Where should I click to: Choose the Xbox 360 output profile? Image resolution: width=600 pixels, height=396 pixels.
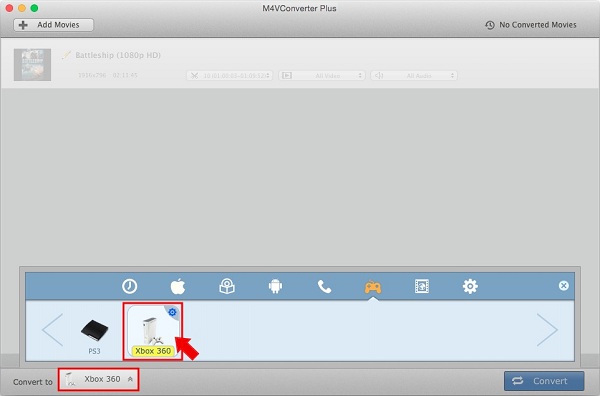(x=153, y=331)
